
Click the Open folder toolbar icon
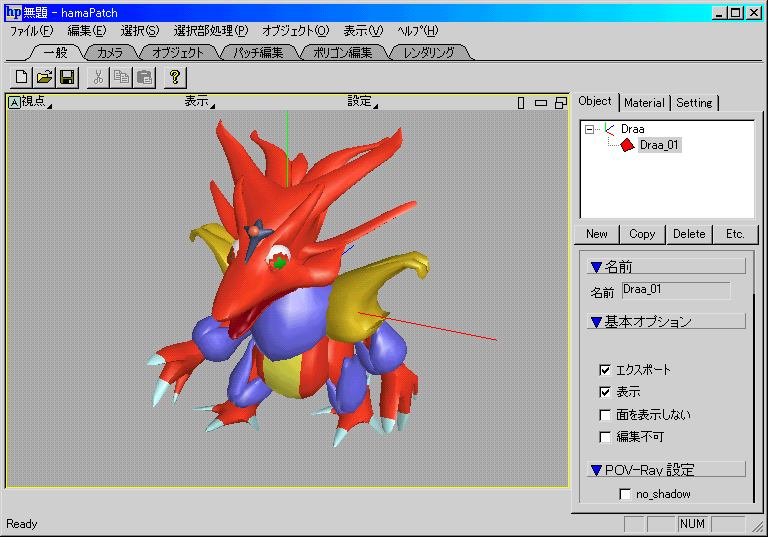(44, 77)
